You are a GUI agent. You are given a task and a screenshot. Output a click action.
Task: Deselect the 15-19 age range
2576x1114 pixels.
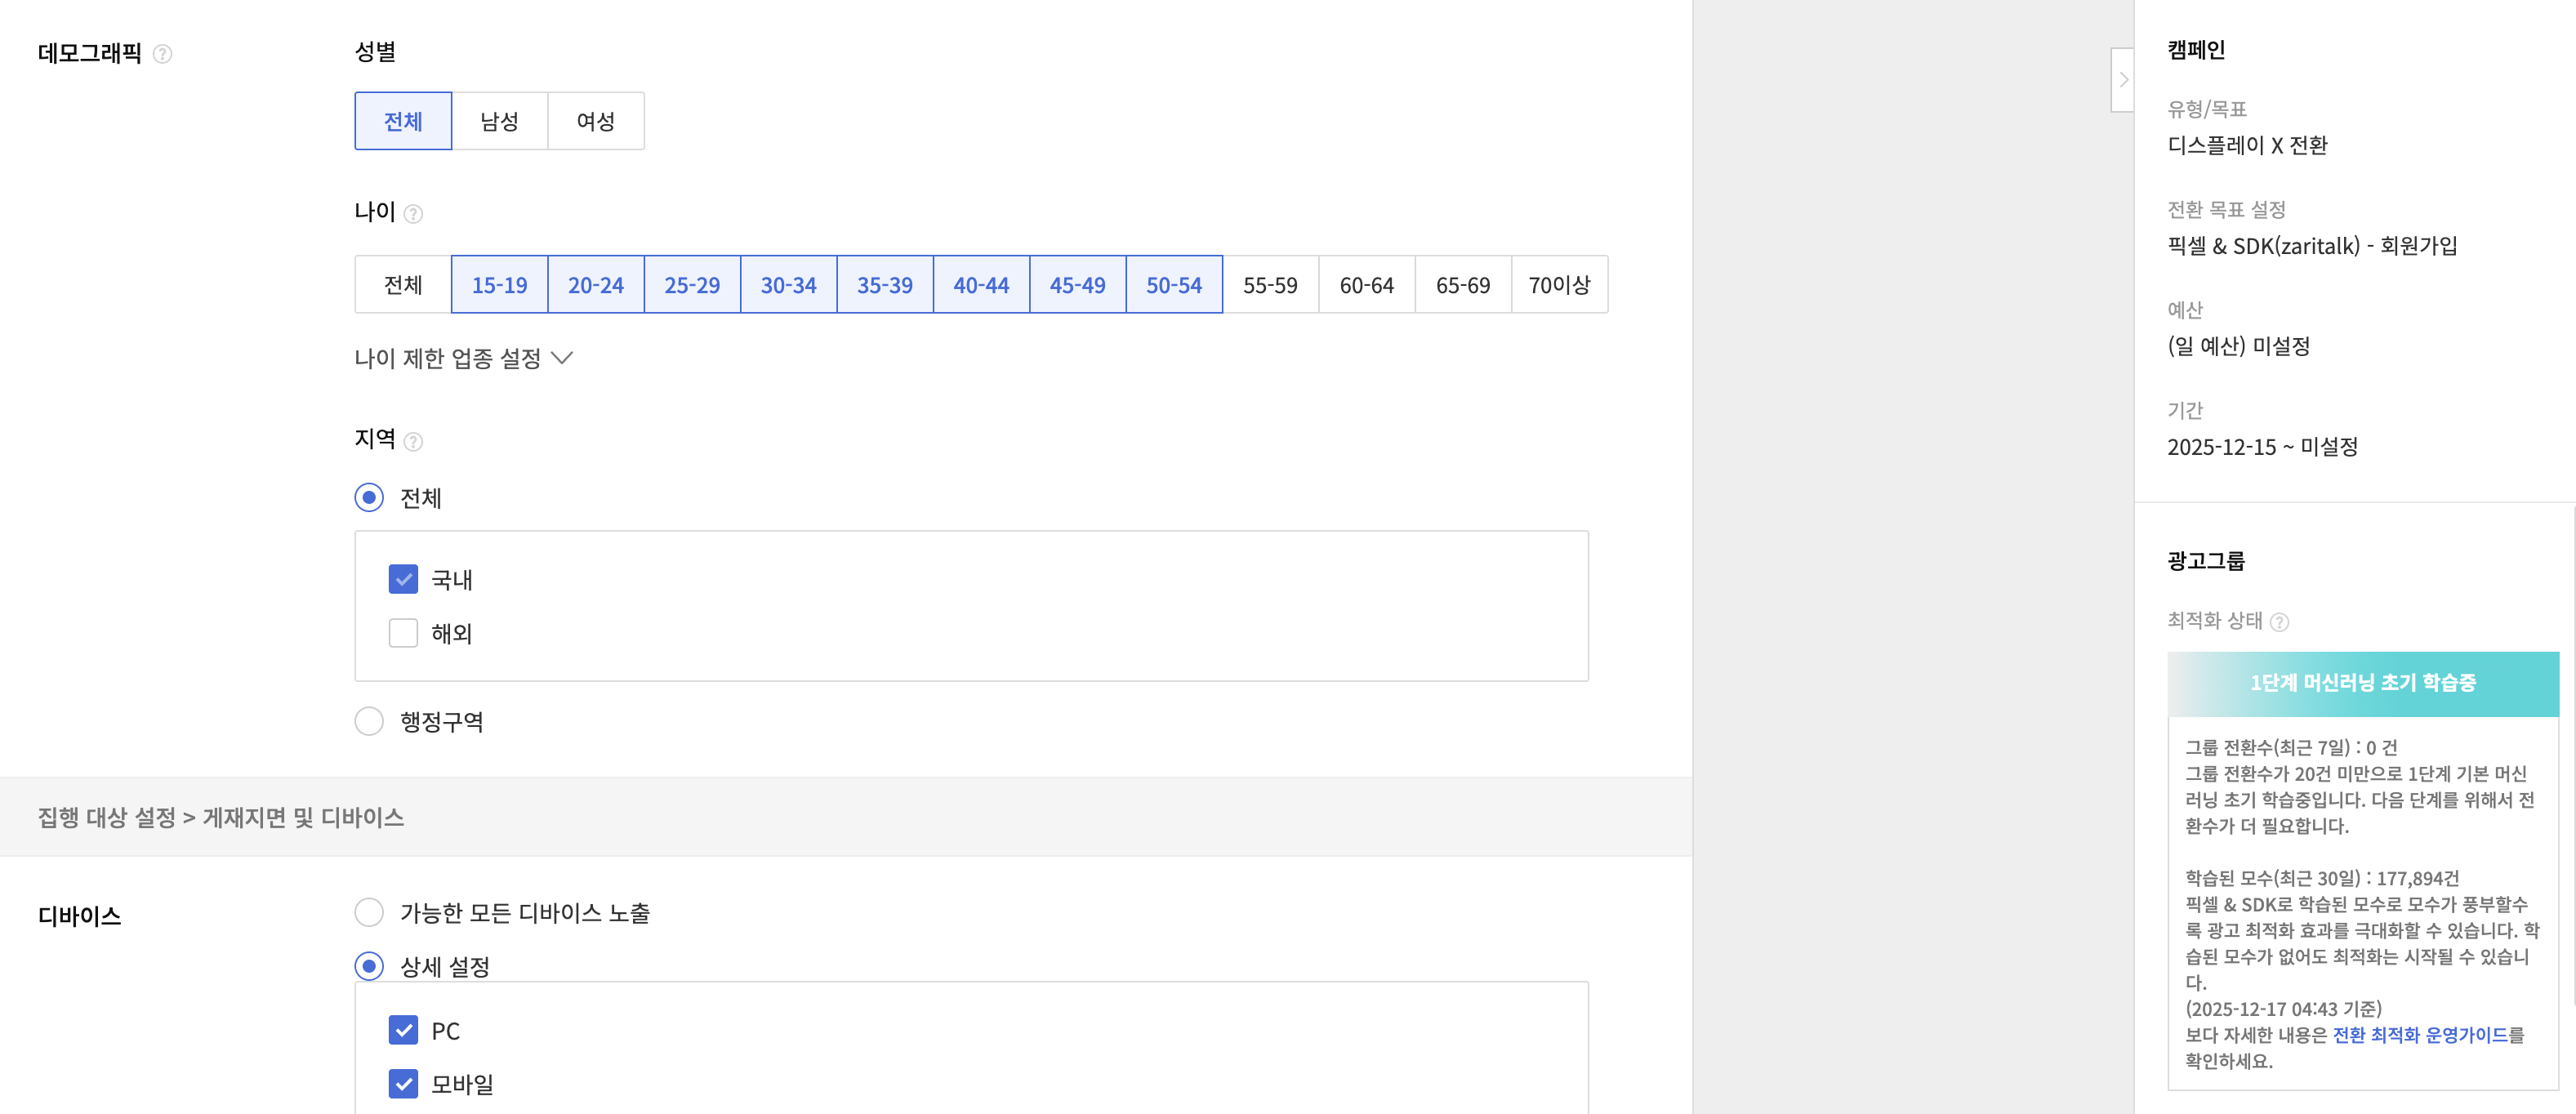[x=499, y=285]
